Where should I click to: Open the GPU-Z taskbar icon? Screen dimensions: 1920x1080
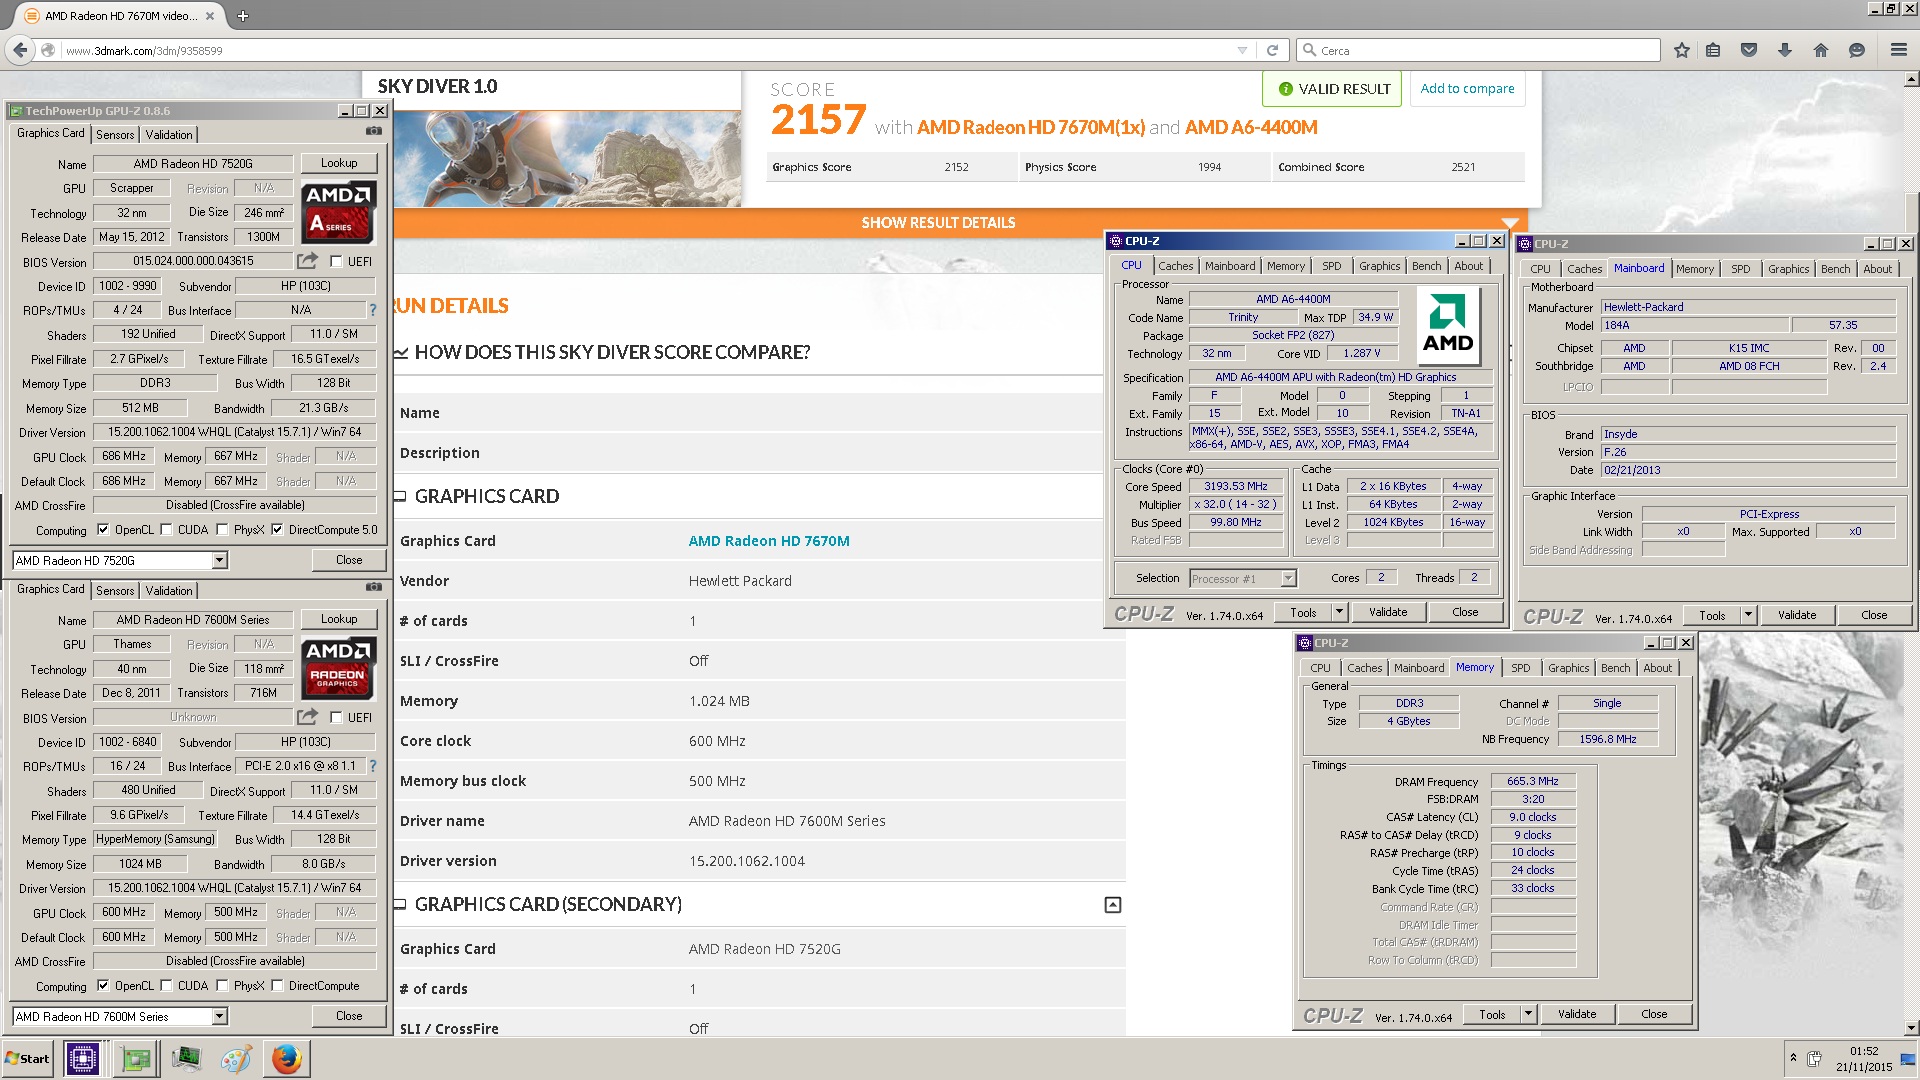pos(135,1059)
